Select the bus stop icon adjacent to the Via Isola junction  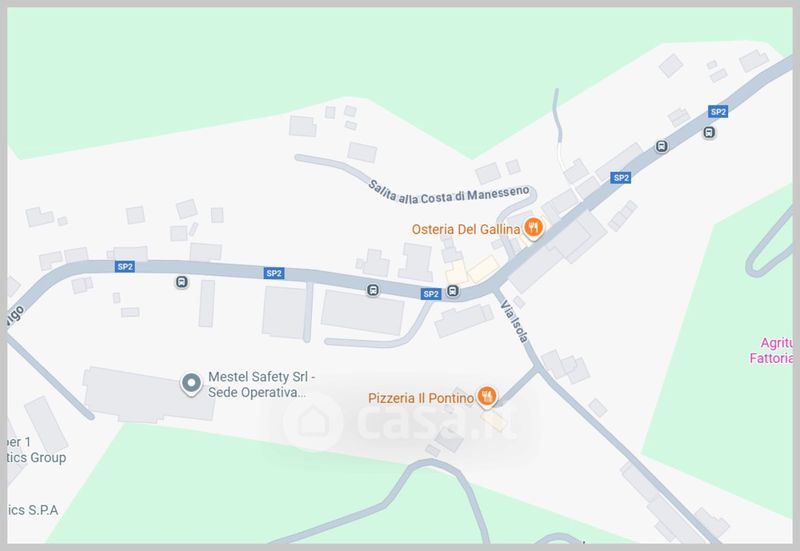coord(453,291)
